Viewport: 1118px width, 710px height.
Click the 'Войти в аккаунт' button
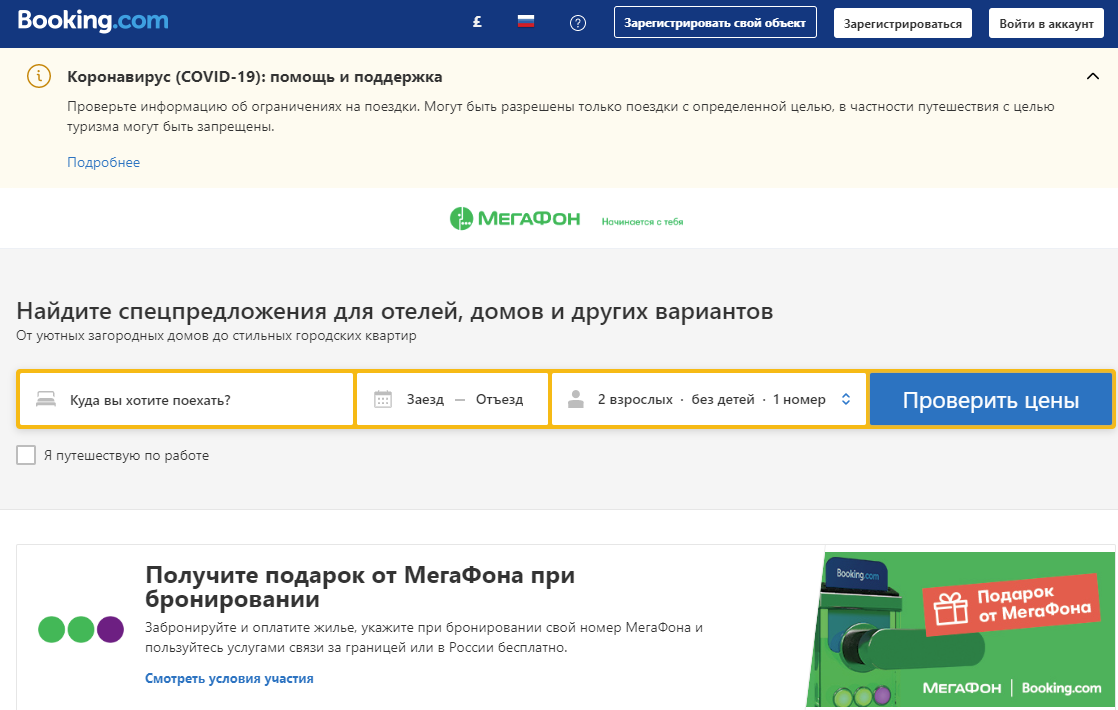(x=1046, y=24)
